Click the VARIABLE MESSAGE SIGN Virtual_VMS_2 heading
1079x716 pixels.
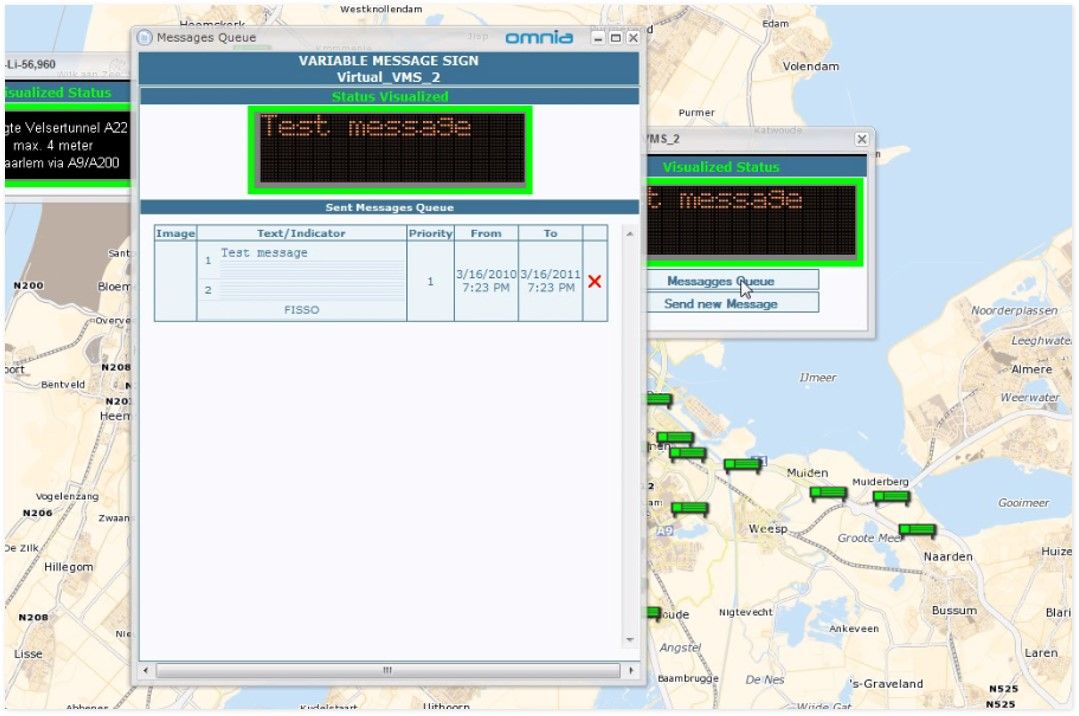pyautogui.click(x=389, y=69)
